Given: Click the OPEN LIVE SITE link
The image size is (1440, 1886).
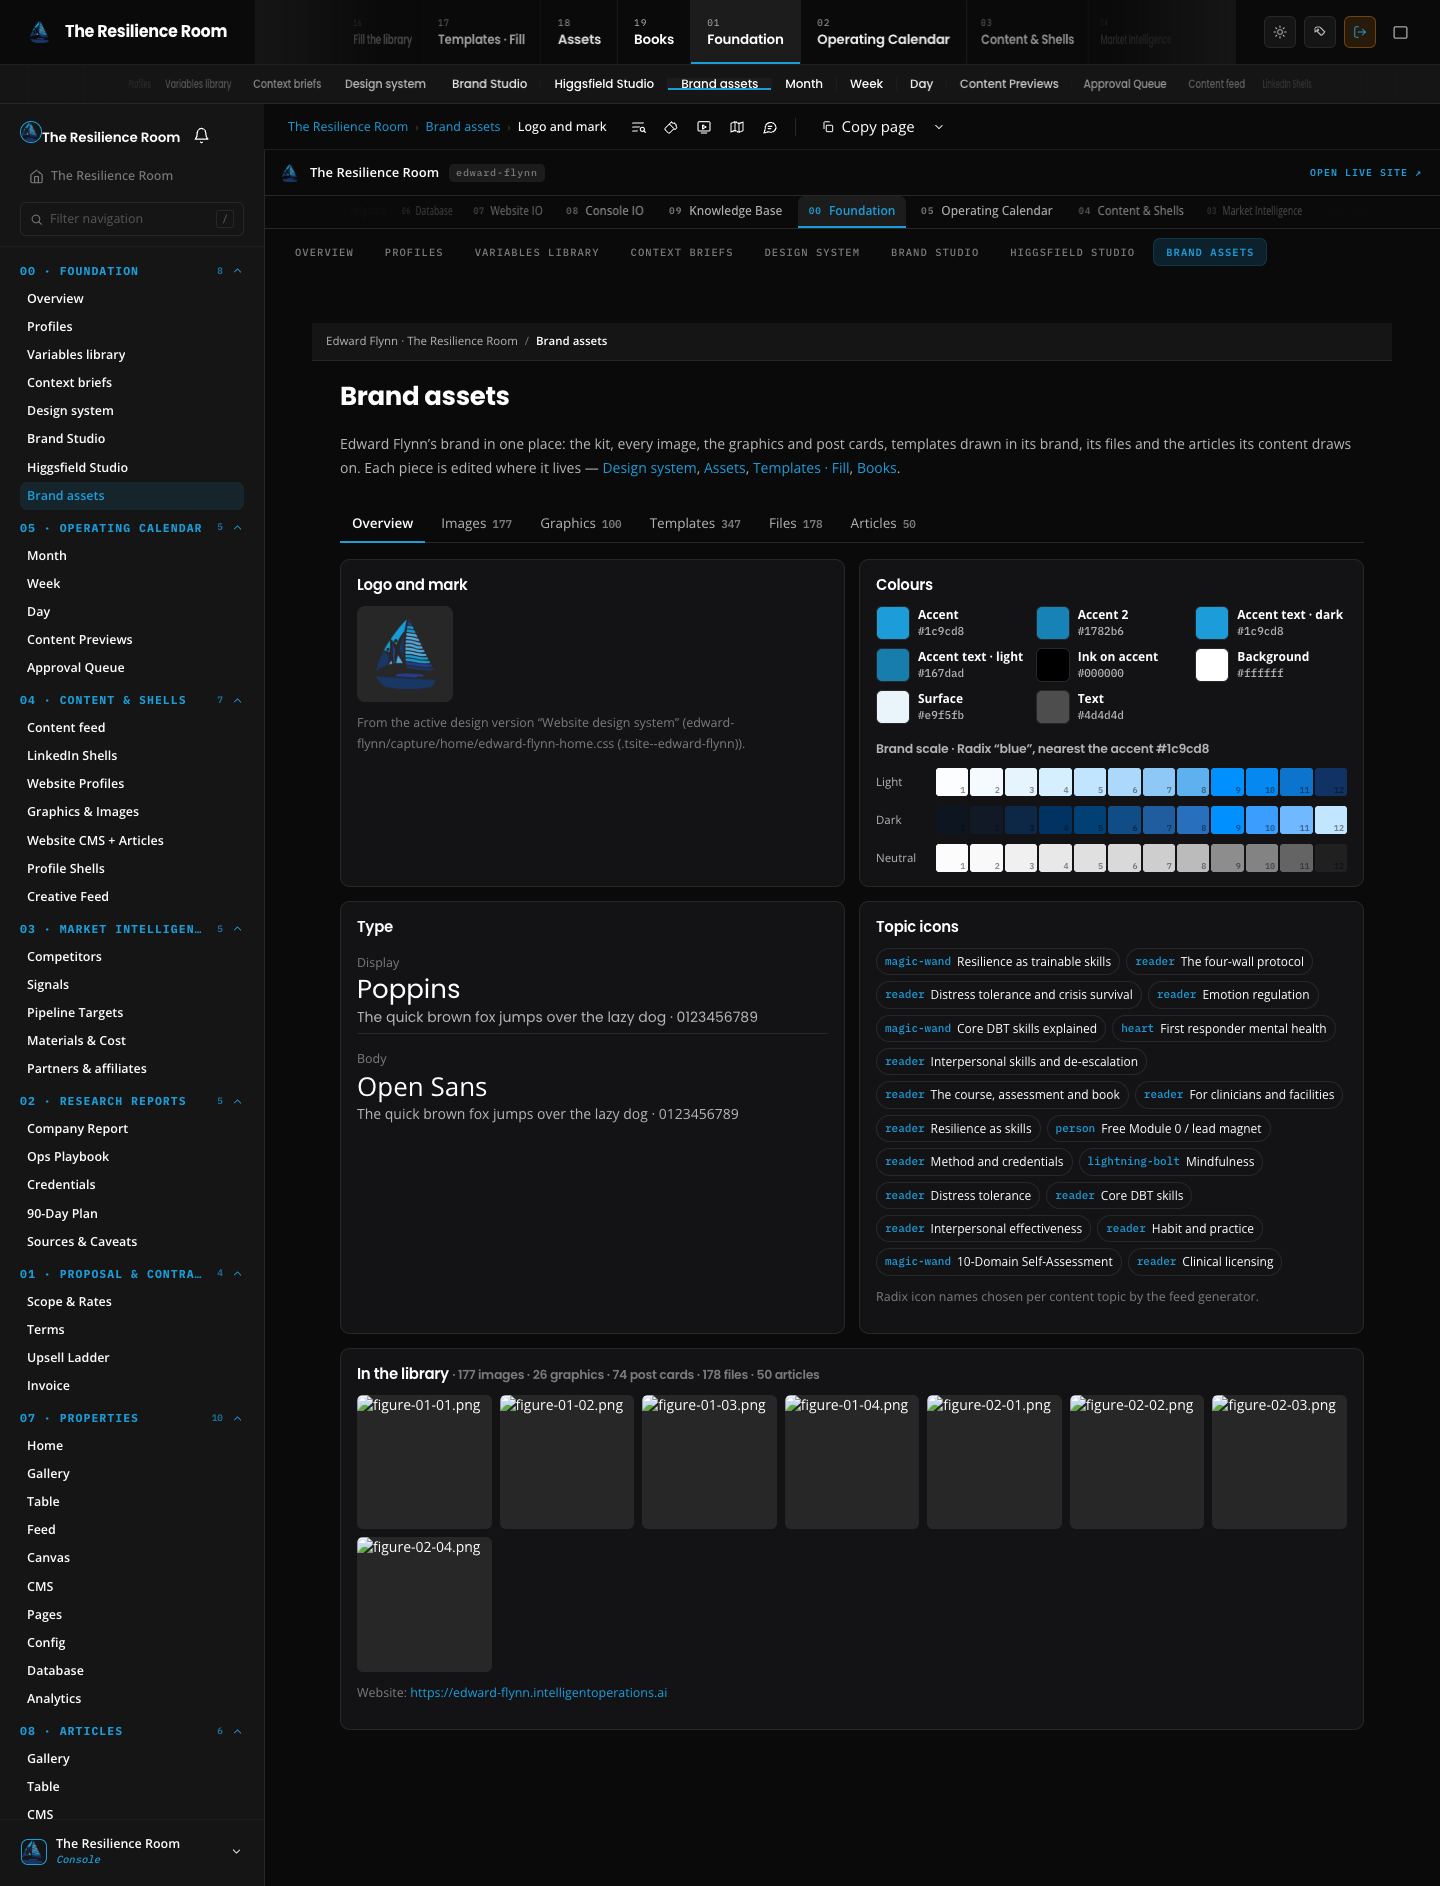Looking at the screenshot, I should [1365, 173].
